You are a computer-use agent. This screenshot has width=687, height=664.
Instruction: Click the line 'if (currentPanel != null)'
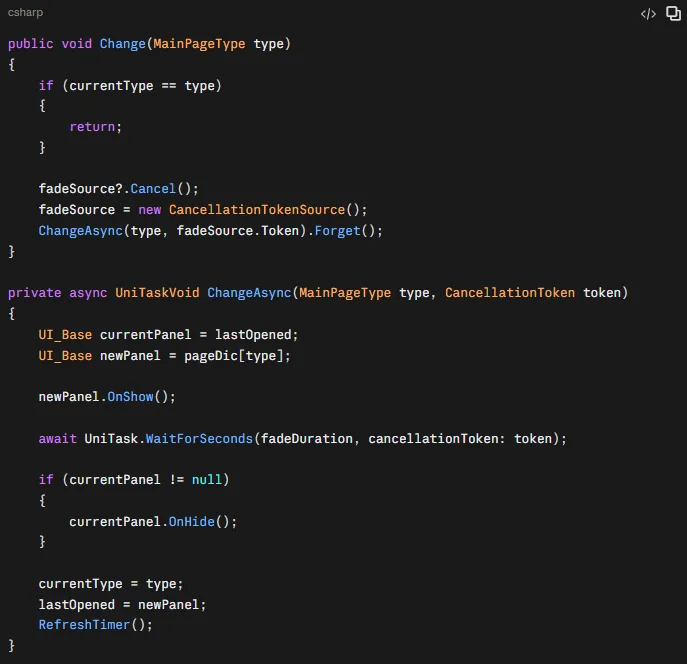click(134, 480)
